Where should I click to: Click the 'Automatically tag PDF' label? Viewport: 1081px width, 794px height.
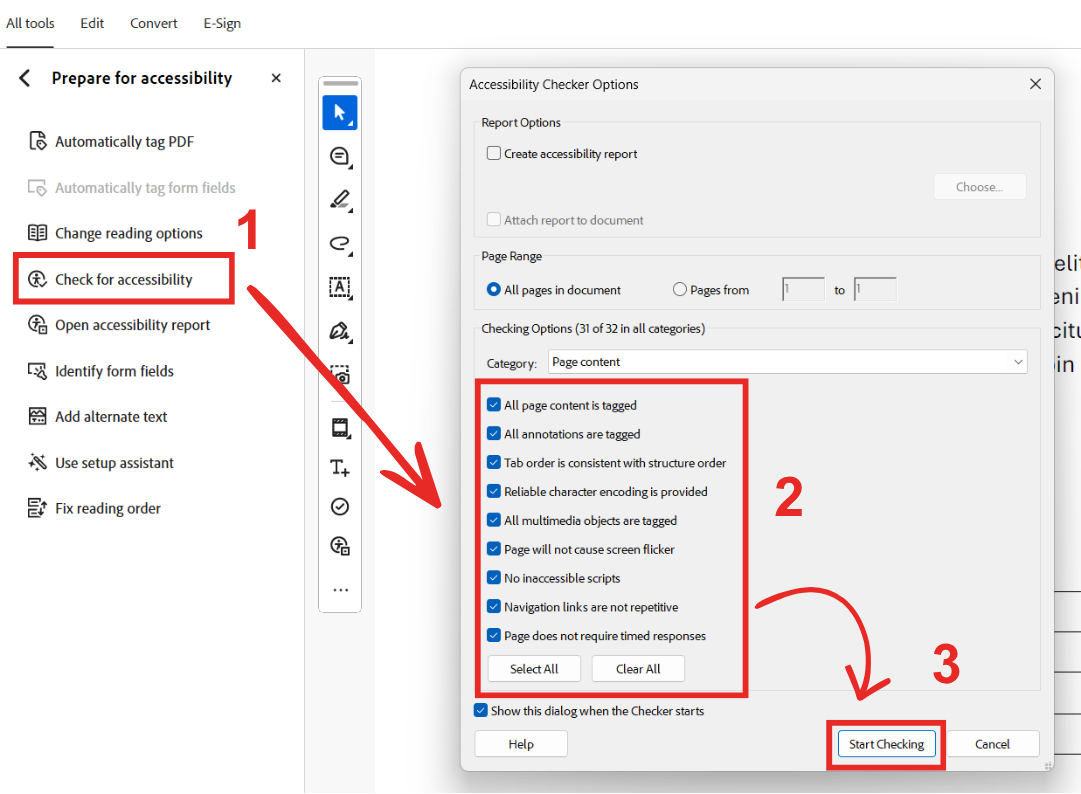(125, 142)
